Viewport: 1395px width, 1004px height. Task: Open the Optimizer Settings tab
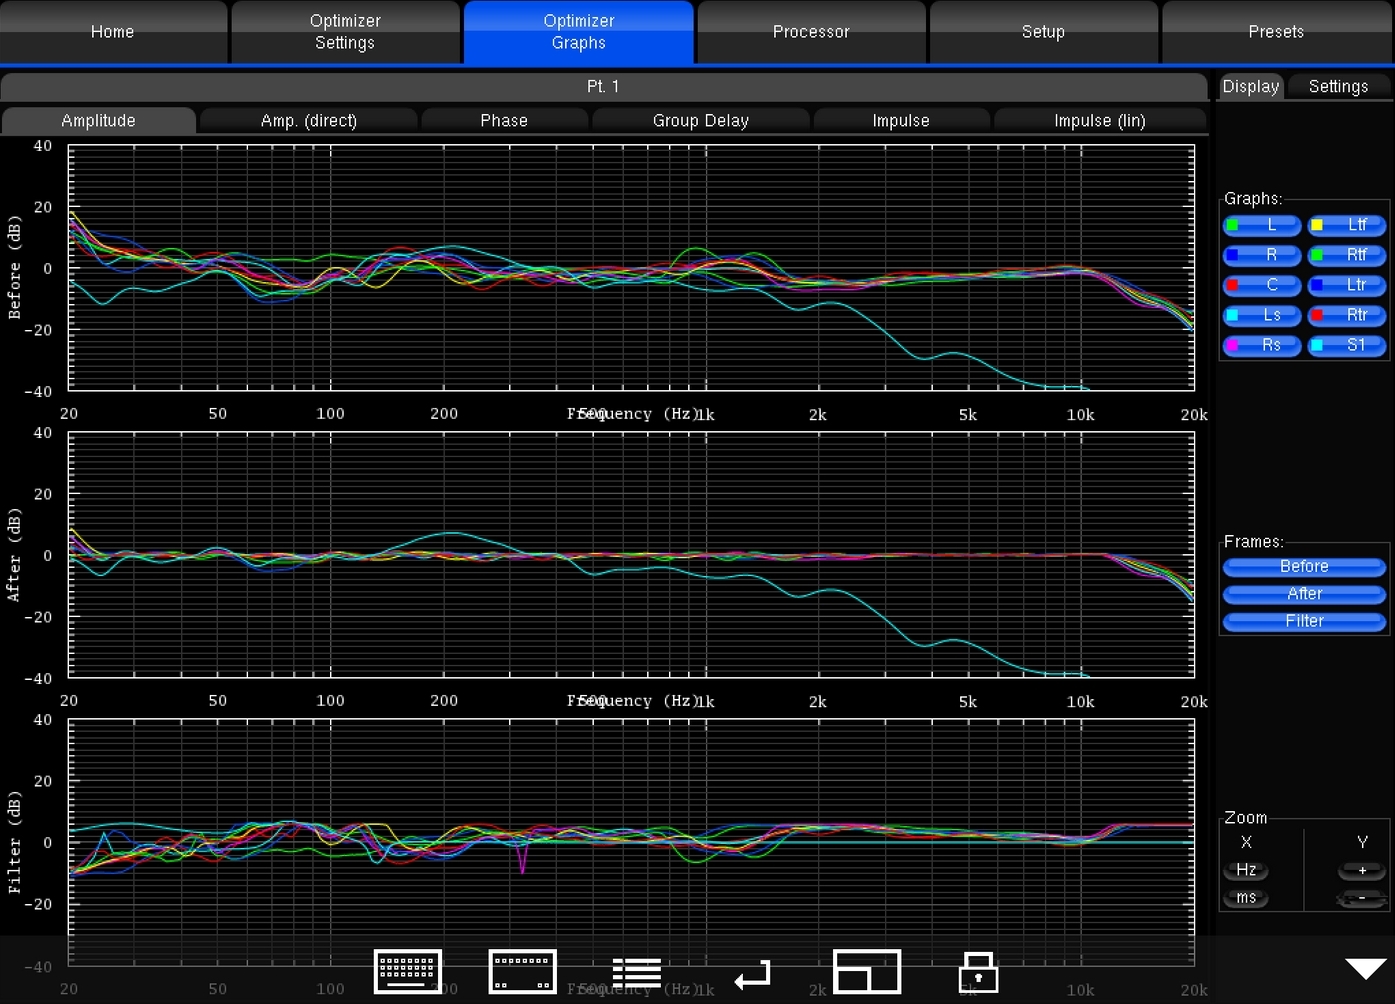(345, 32)
